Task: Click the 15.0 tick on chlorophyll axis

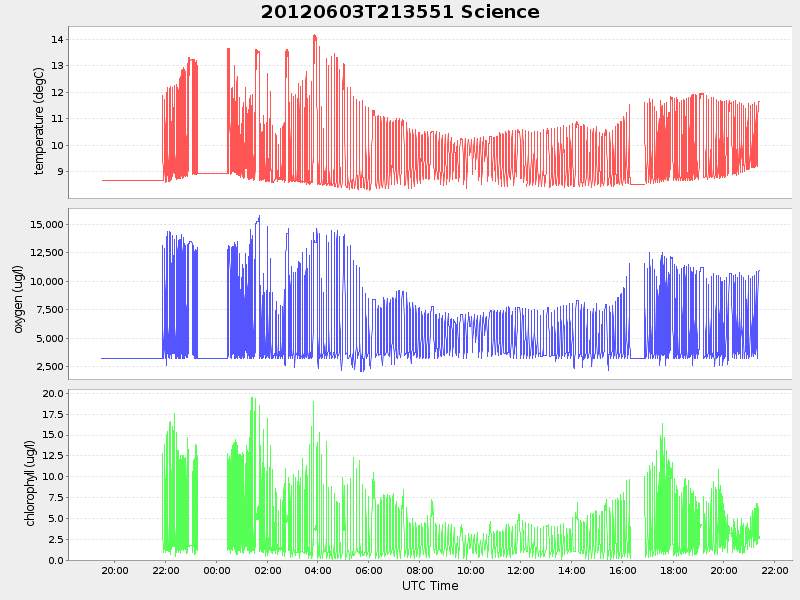Action: (53, 435)
